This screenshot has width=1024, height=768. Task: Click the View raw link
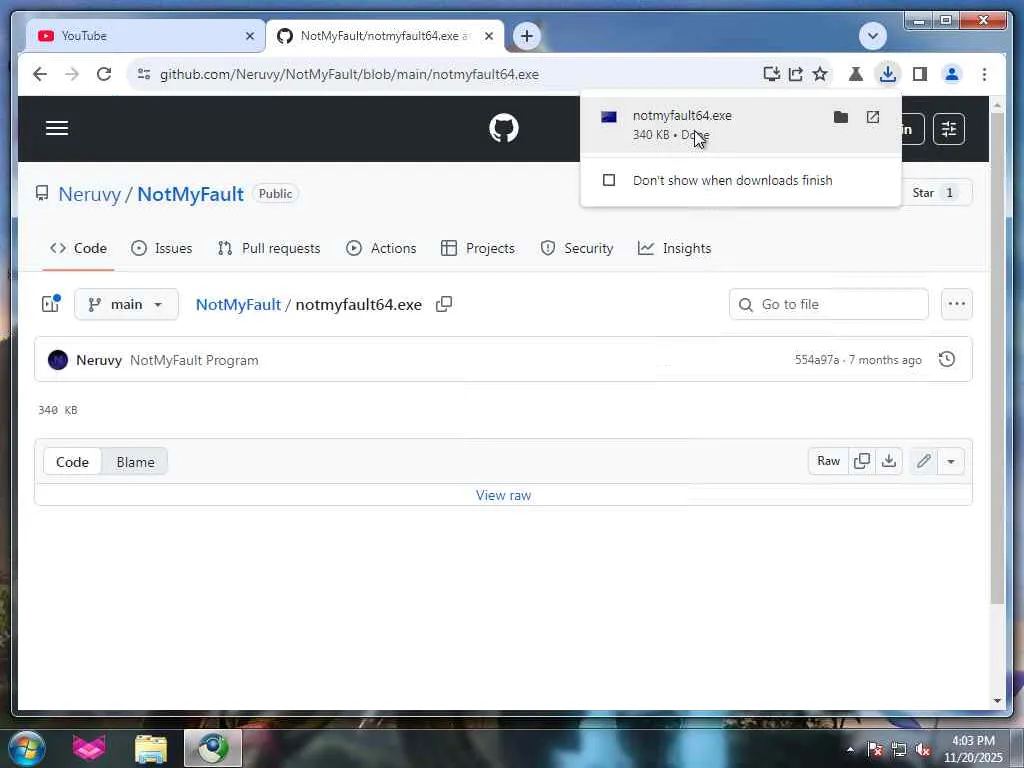(x=504, y=495)
